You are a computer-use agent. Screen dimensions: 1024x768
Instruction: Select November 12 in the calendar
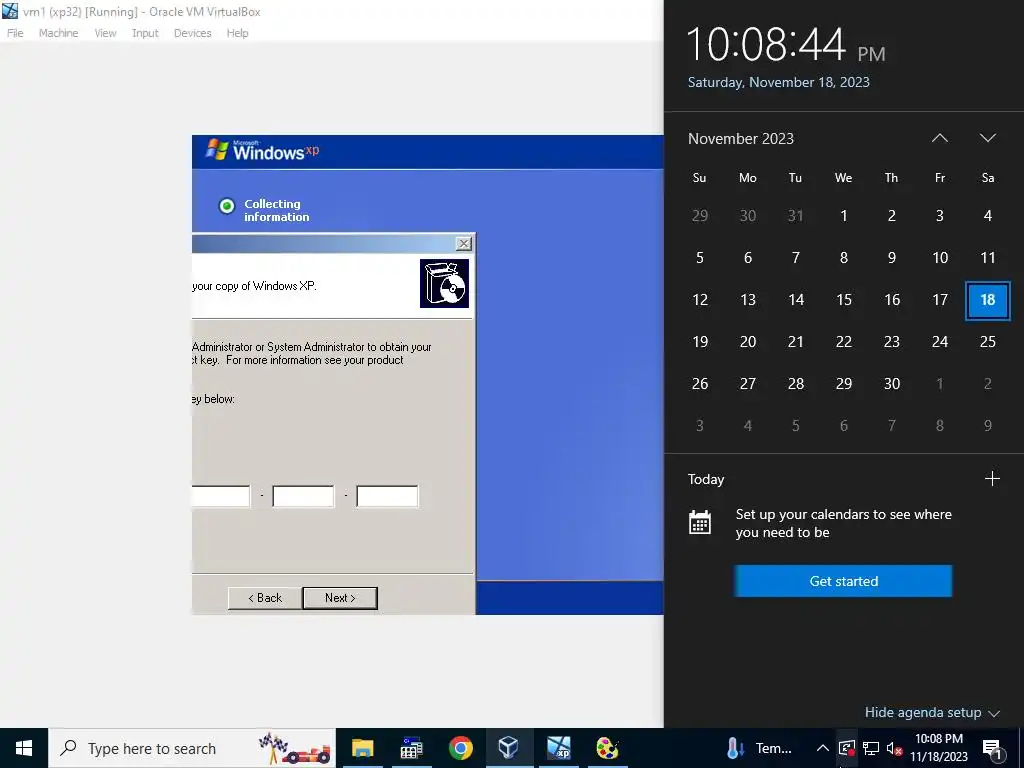[699, 300]
